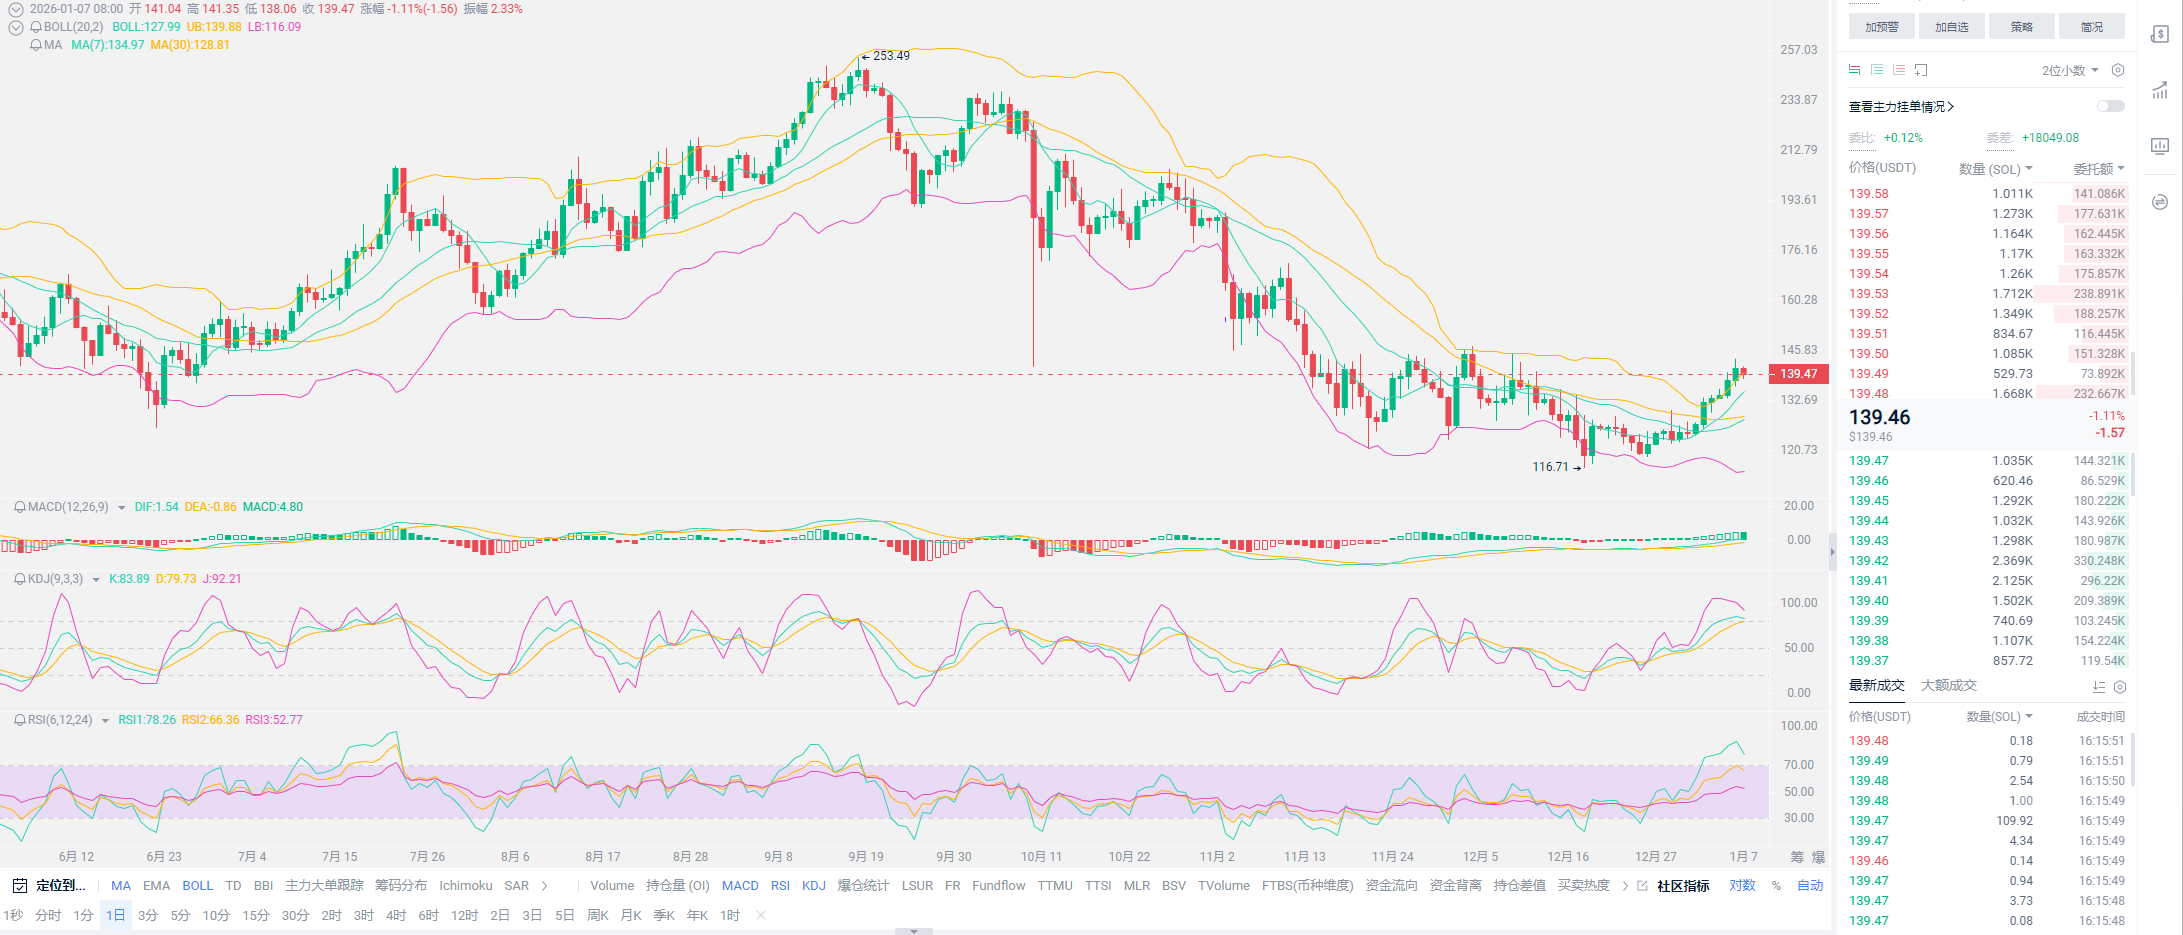Toggle the 查看主力挂单情况 switch
2183x935 pixels.
(2110, 106)
